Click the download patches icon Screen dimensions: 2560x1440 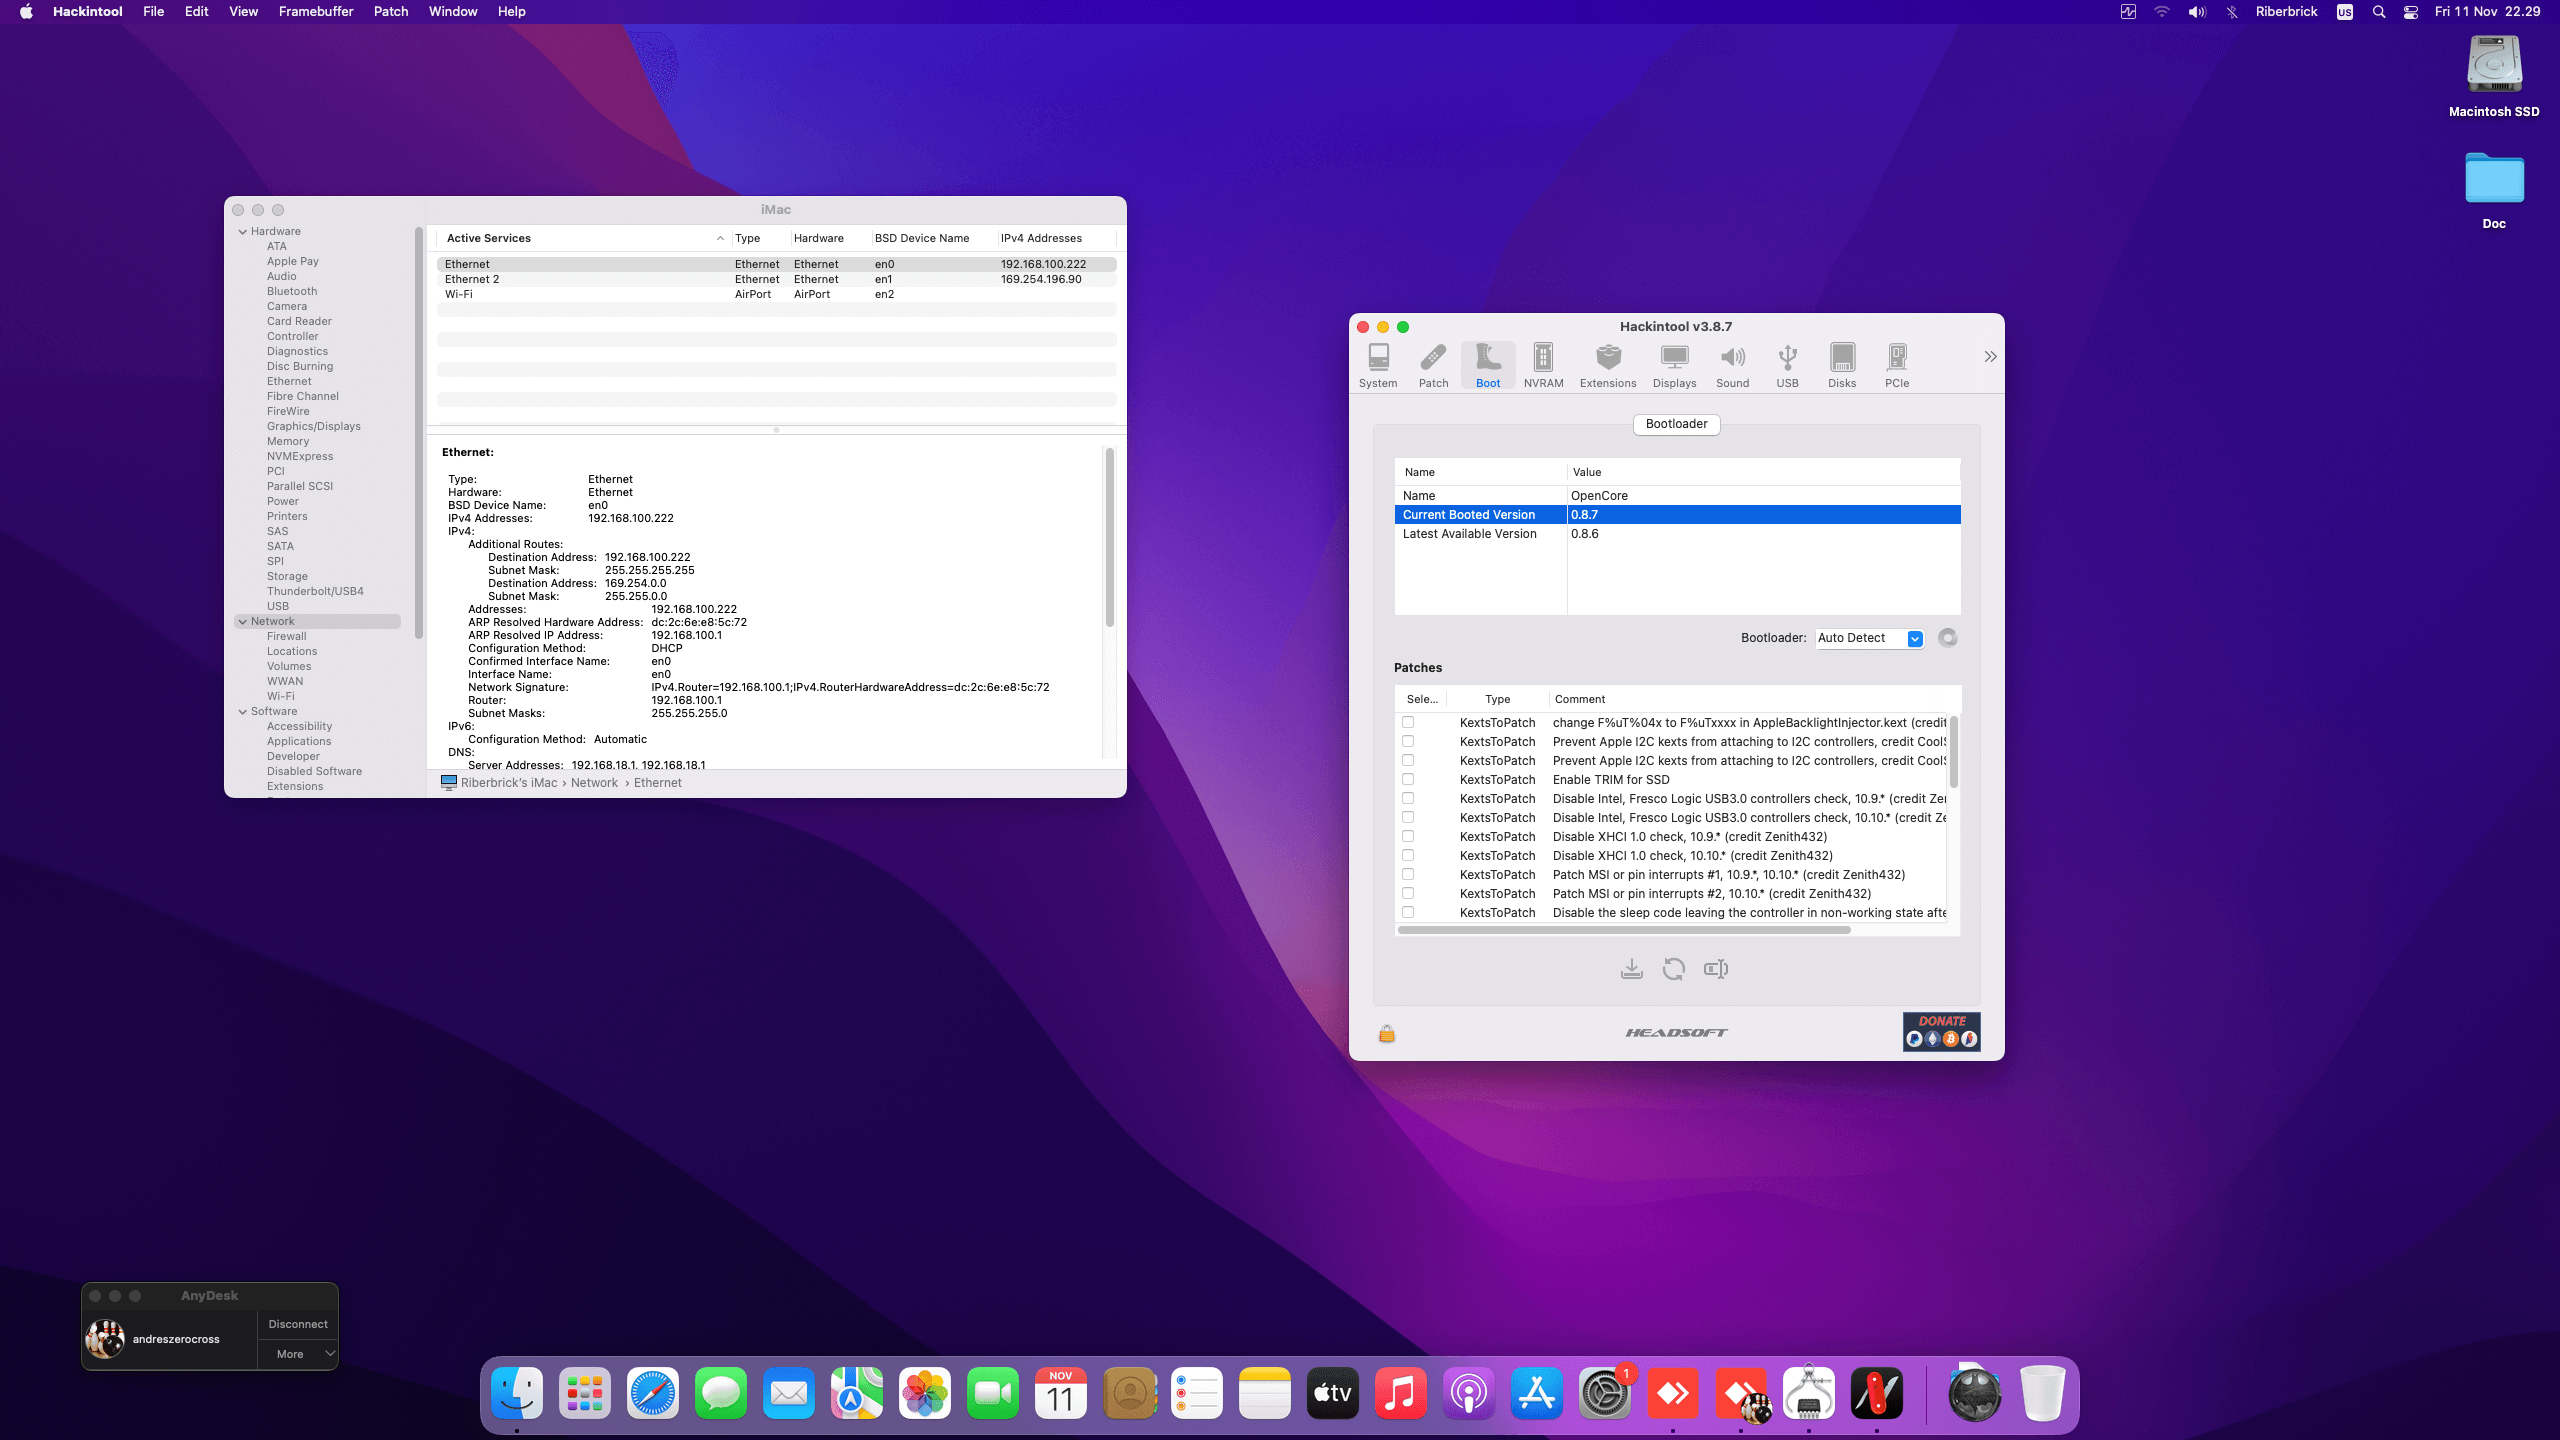(x=1631, y=969)
